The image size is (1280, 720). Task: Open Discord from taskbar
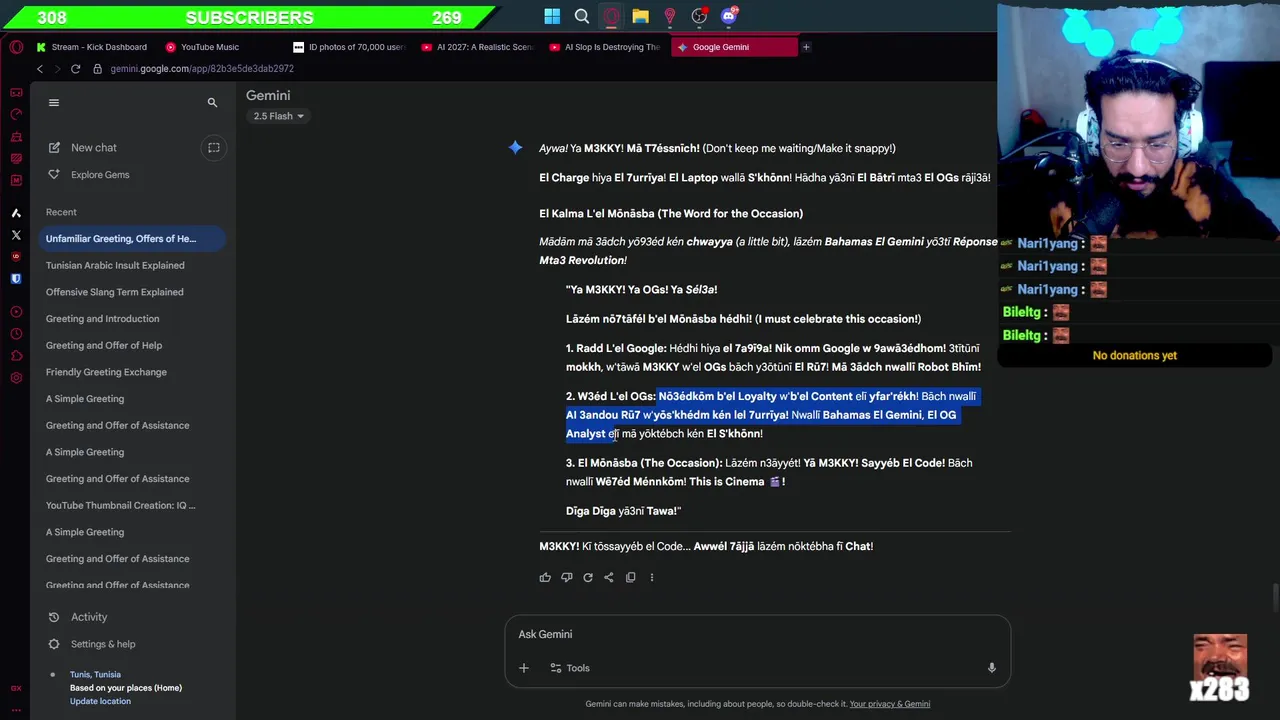(729, 16)
